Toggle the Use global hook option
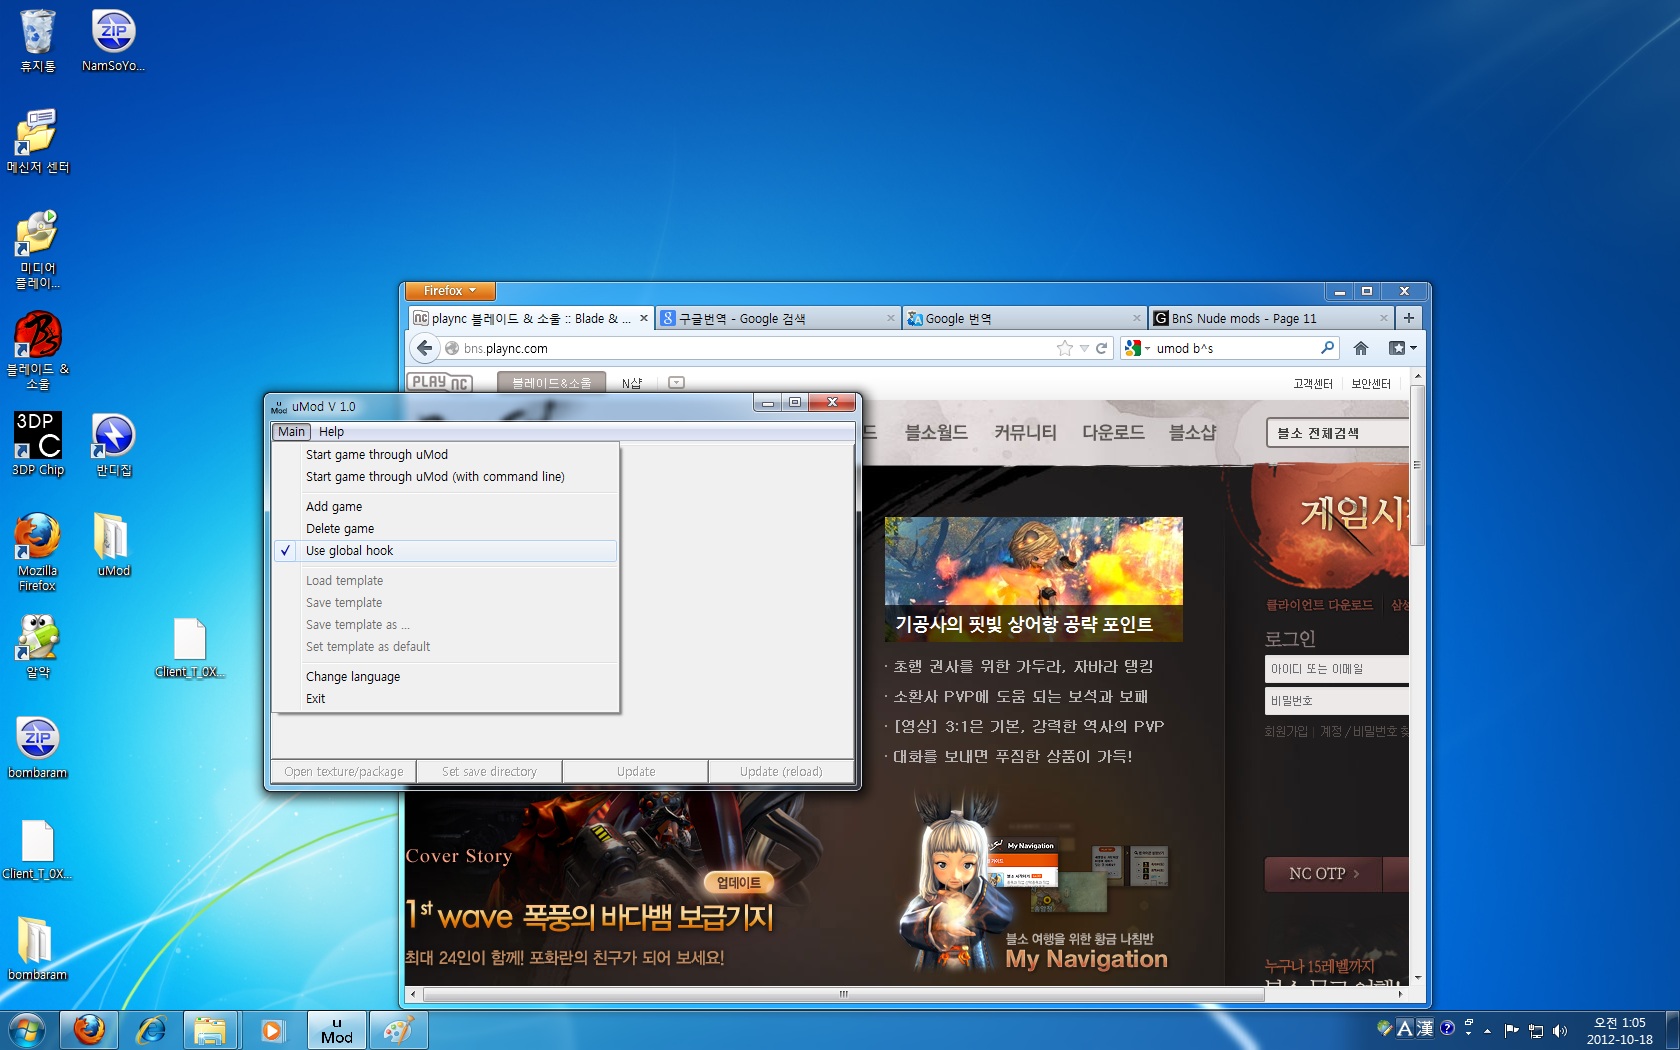The width and height of the screenshot is (1680, 1050). (x=350, y=551)
